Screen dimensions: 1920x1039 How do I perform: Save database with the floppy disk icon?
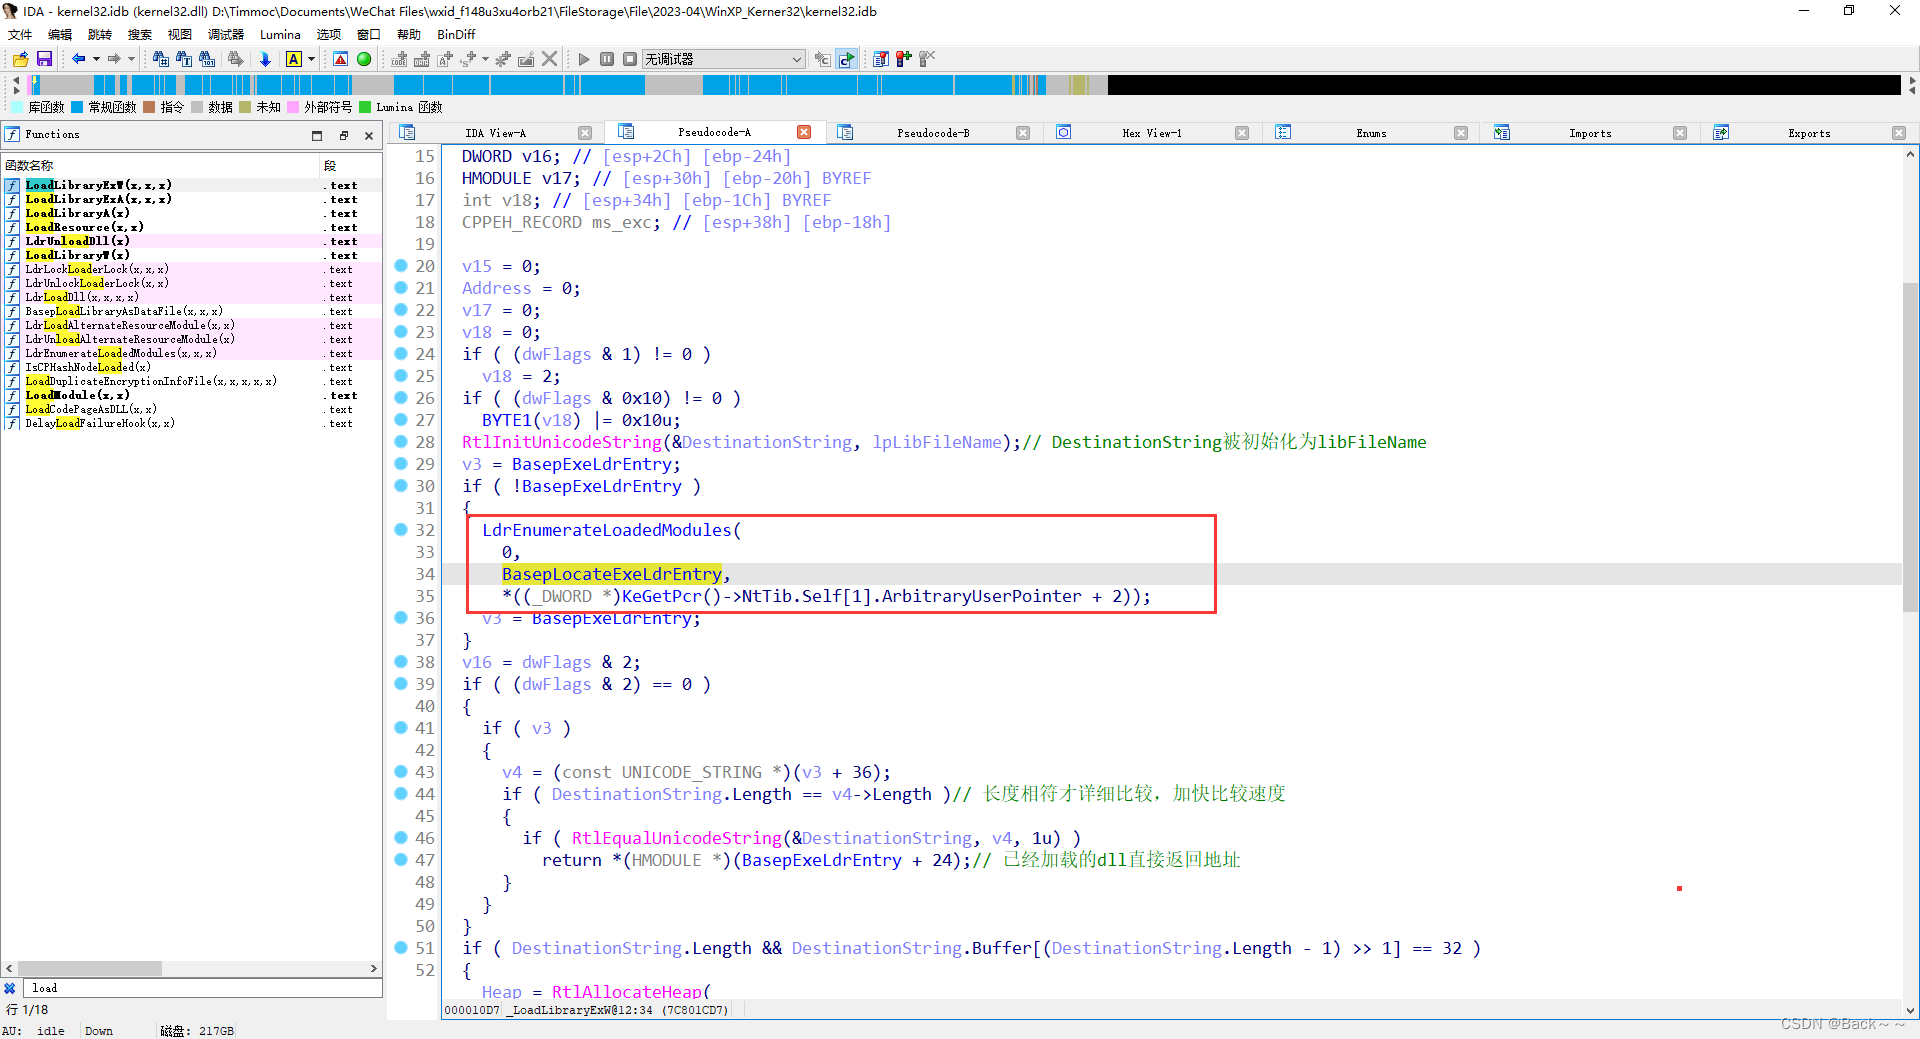click(44, 59)
